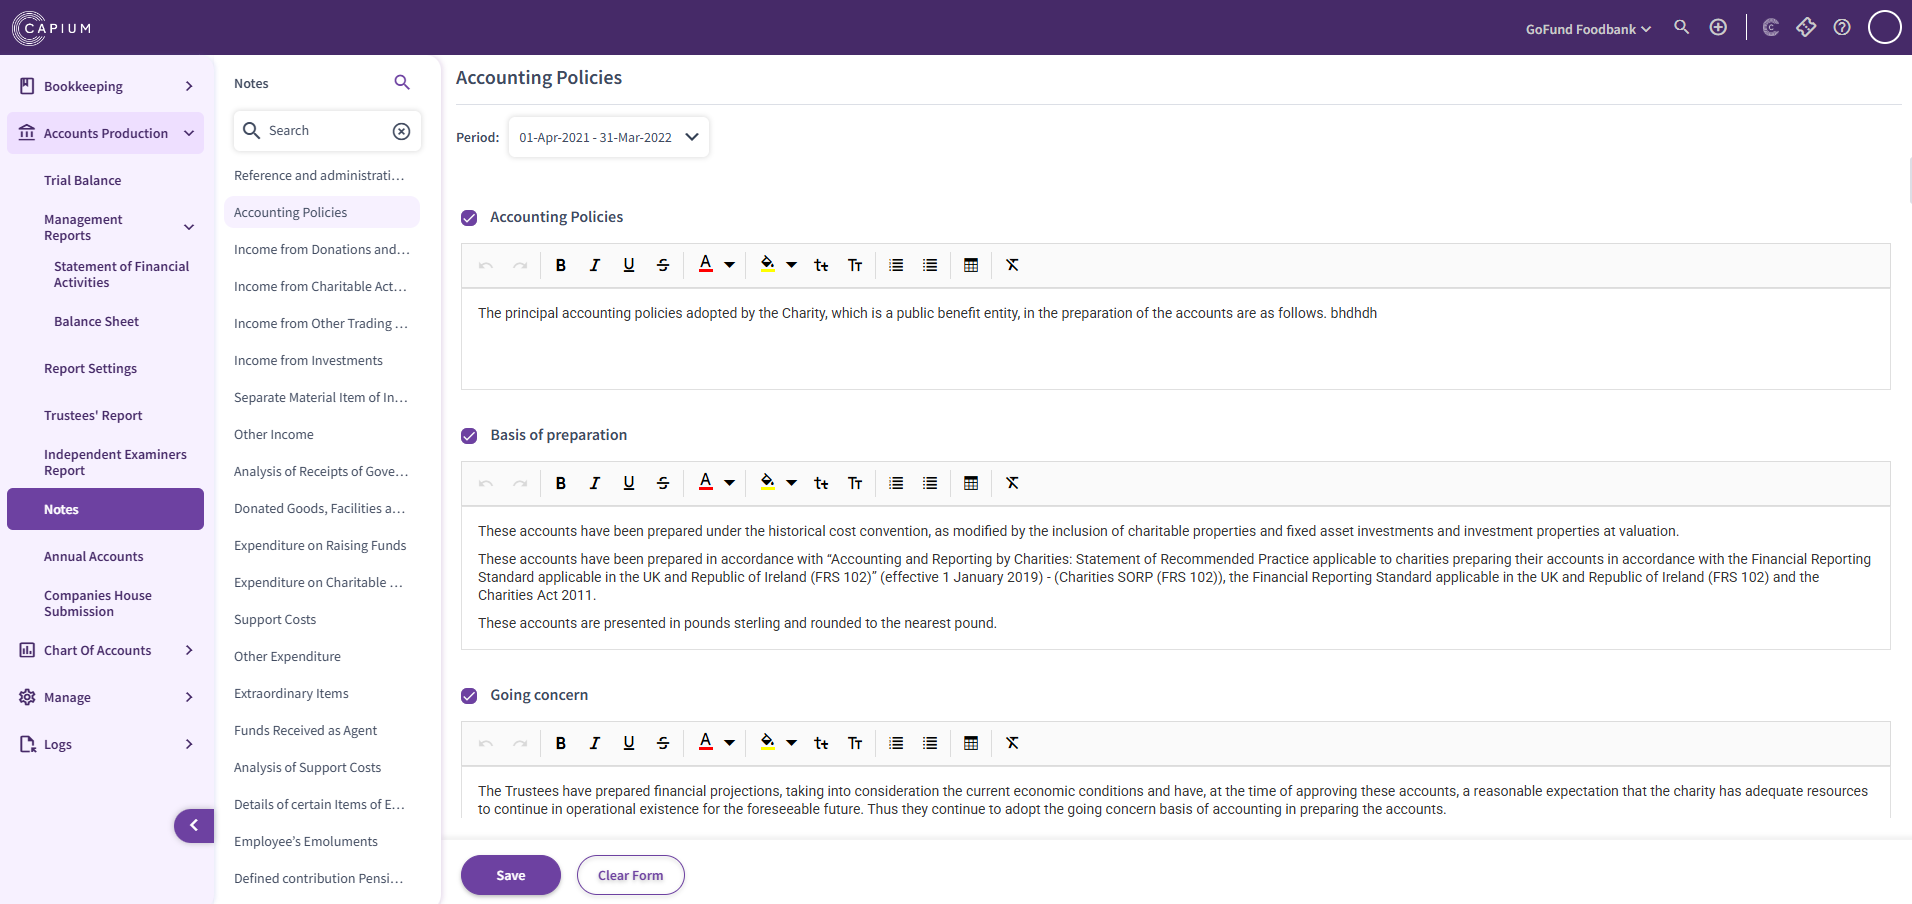Uncheck the Accounting Policies checkbox
Screen dimensions: 1912x904
pyautogui.click(x=469, y=218)
